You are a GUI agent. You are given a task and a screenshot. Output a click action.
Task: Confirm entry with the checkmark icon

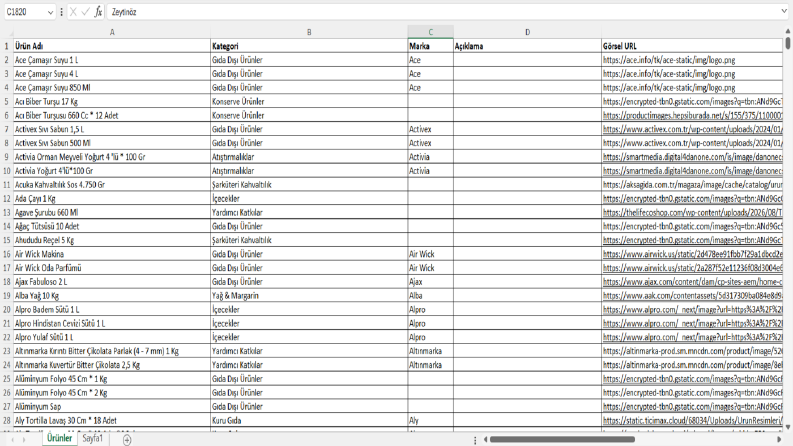point(85,12)
